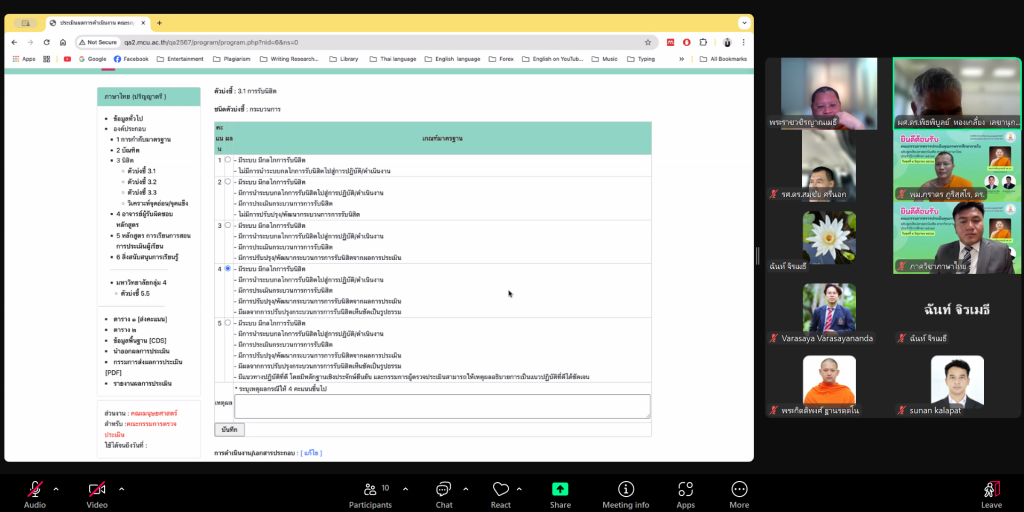Select Varasaya Varasayananda's video tile
This screenshot has height=512, width=1024.
tap(829, 308)
